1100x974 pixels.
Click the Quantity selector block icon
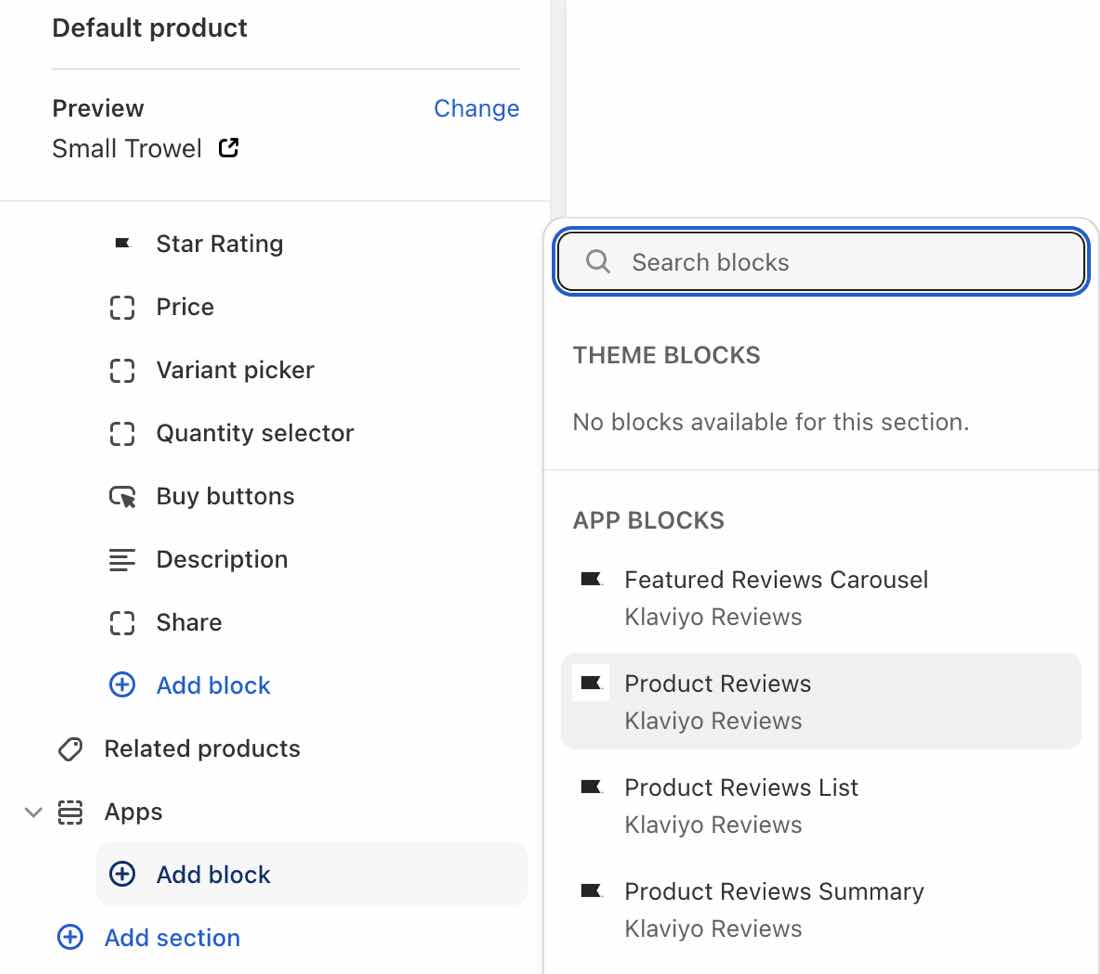(x=121, y=433)
